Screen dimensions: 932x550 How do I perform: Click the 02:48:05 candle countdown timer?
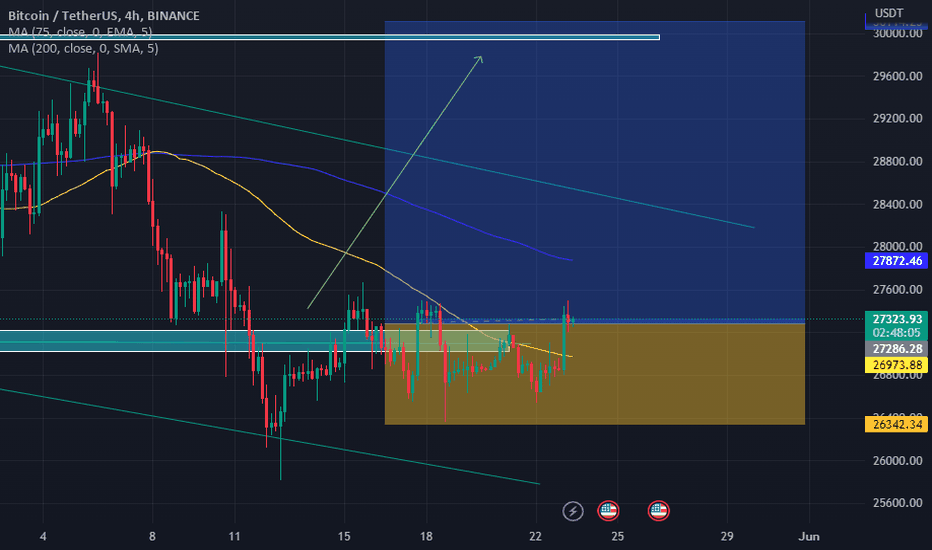(897, 333)
